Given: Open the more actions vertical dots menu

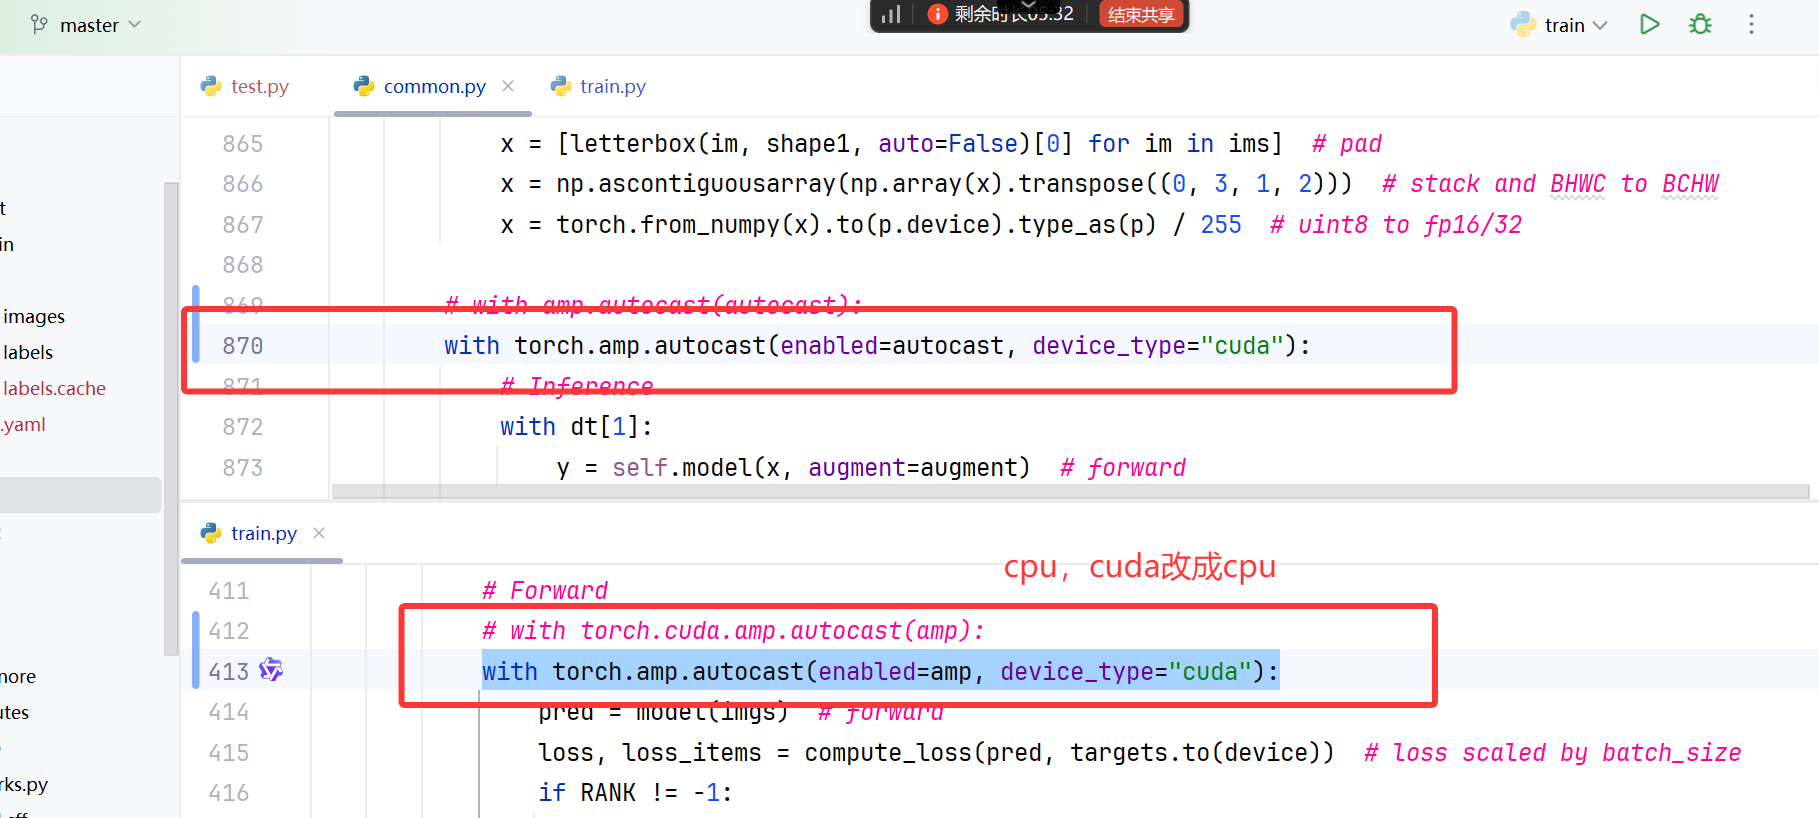Looking at the screenshot, I should 1751,24.
